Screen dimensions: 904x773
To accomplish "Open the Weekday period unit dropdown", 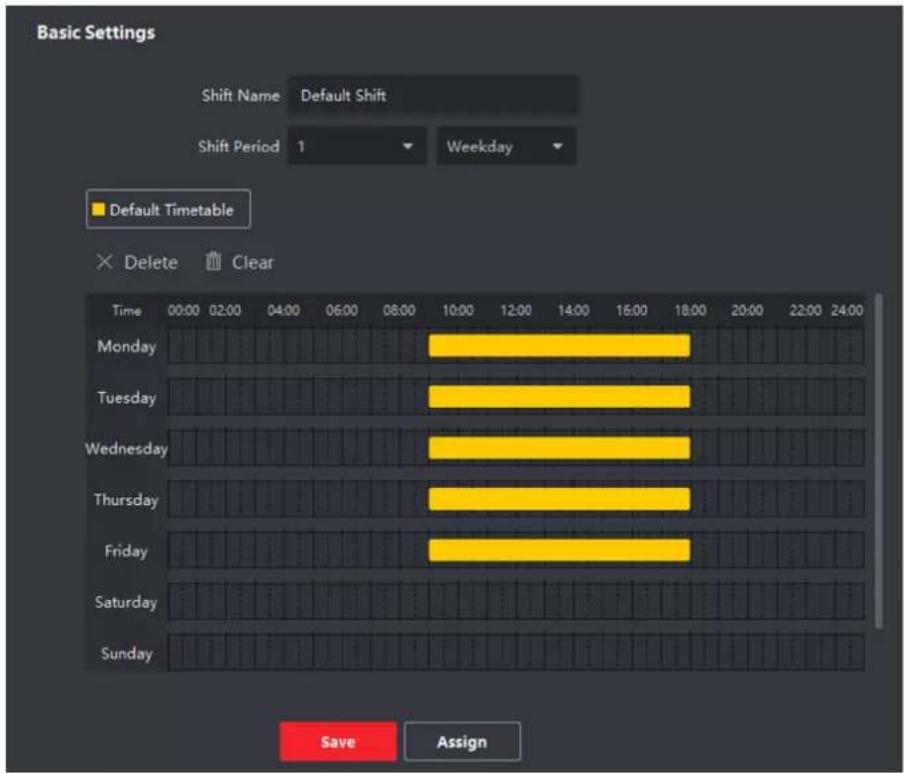I will 506,146.
